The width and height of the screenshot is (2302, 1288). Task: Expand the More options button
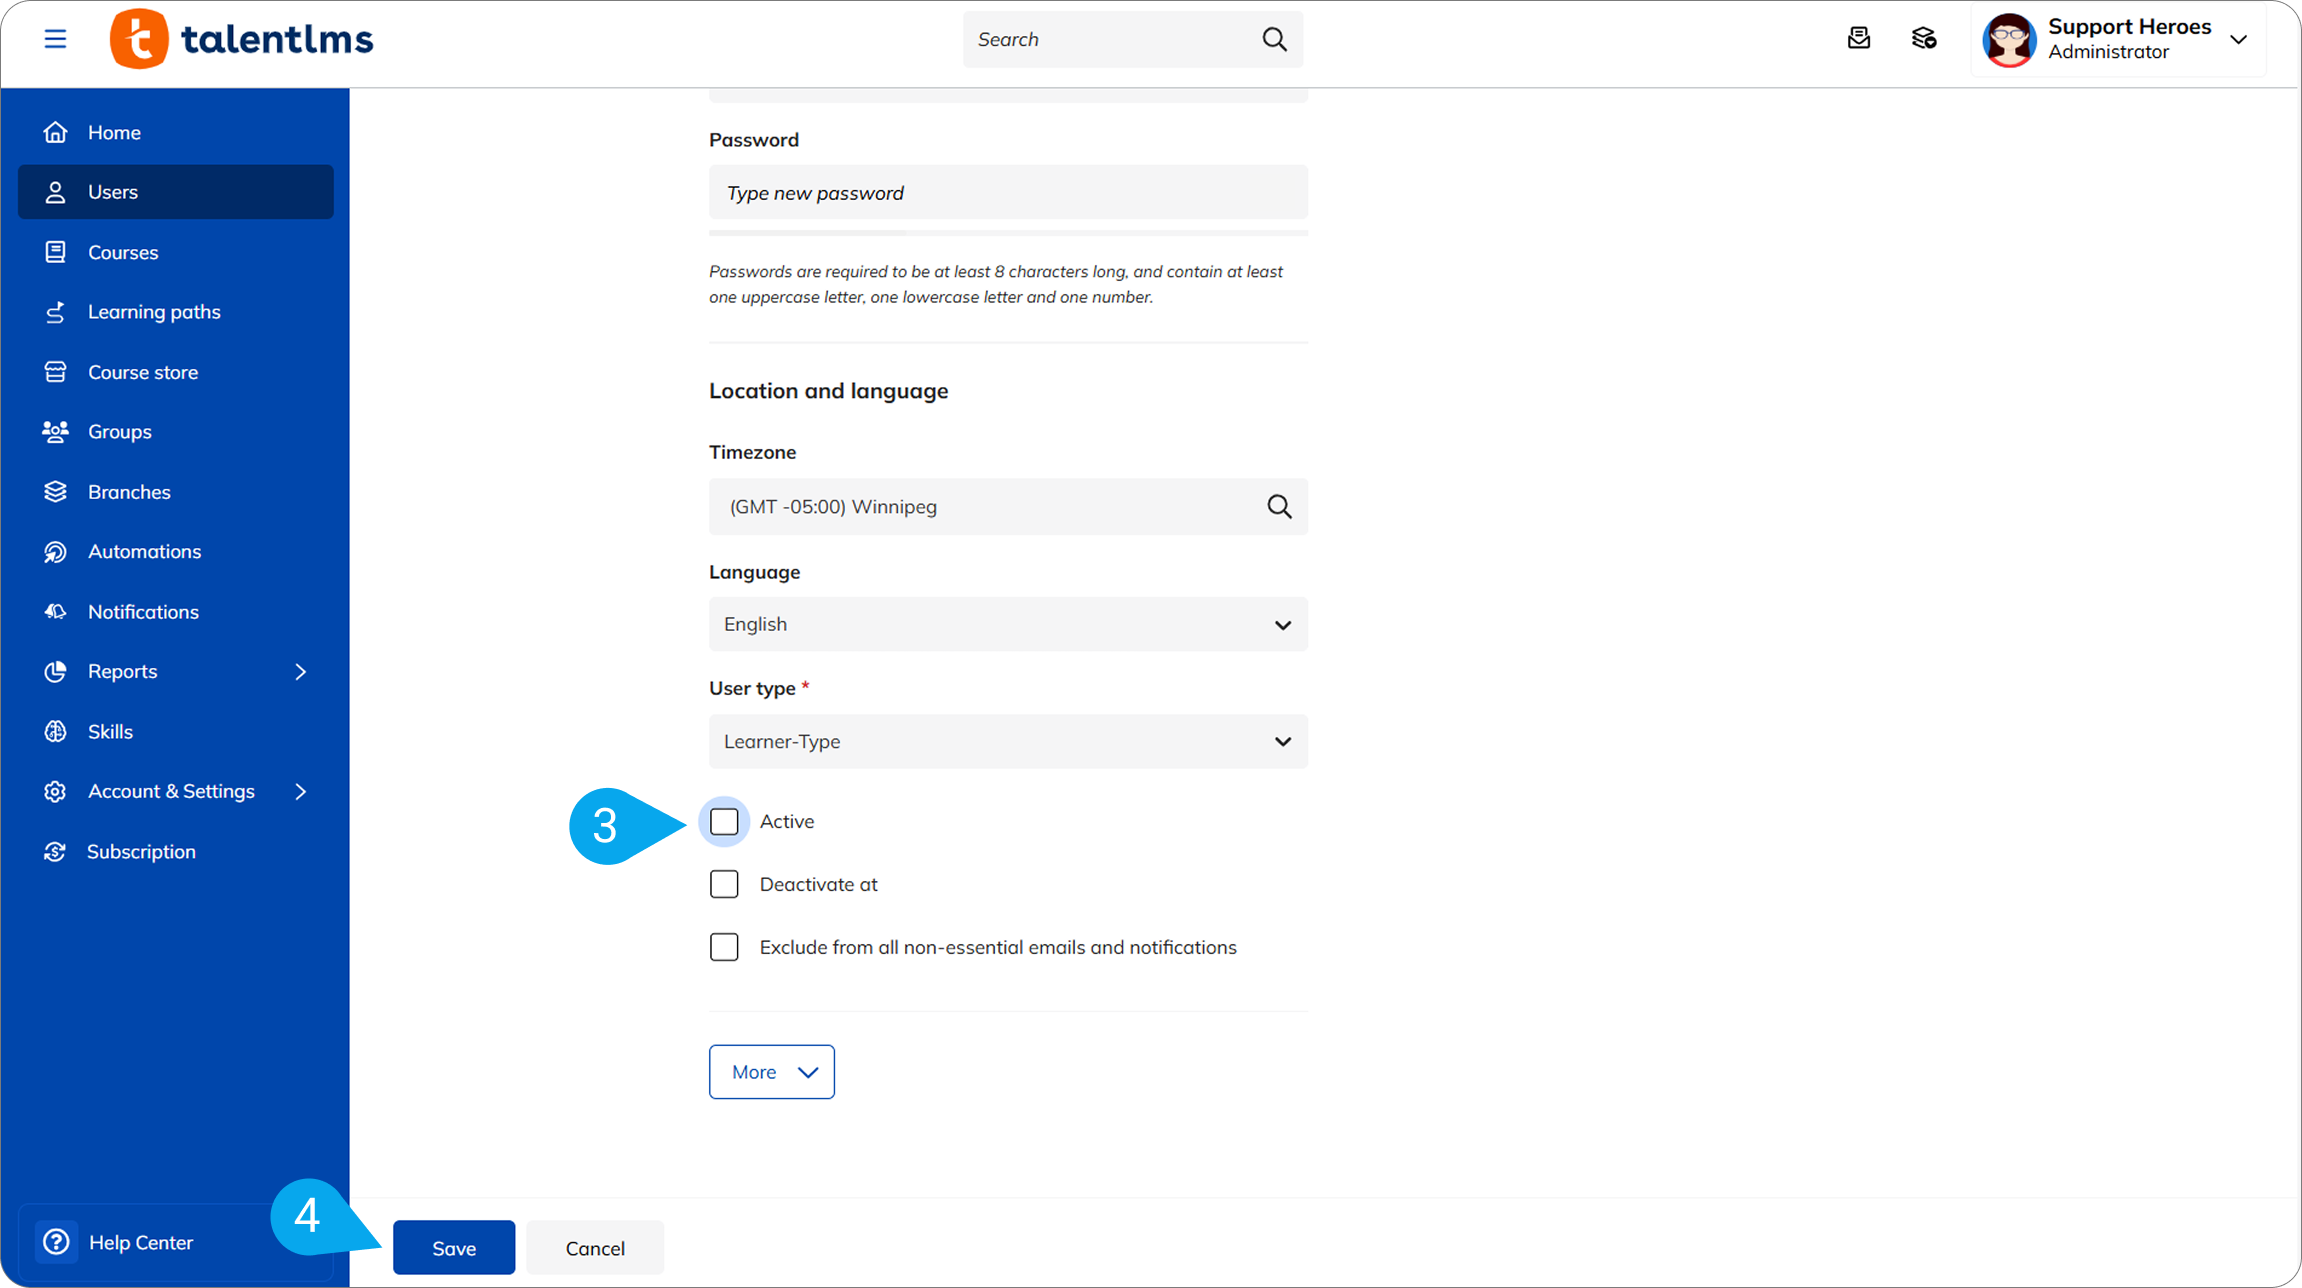coord(771,1072)
